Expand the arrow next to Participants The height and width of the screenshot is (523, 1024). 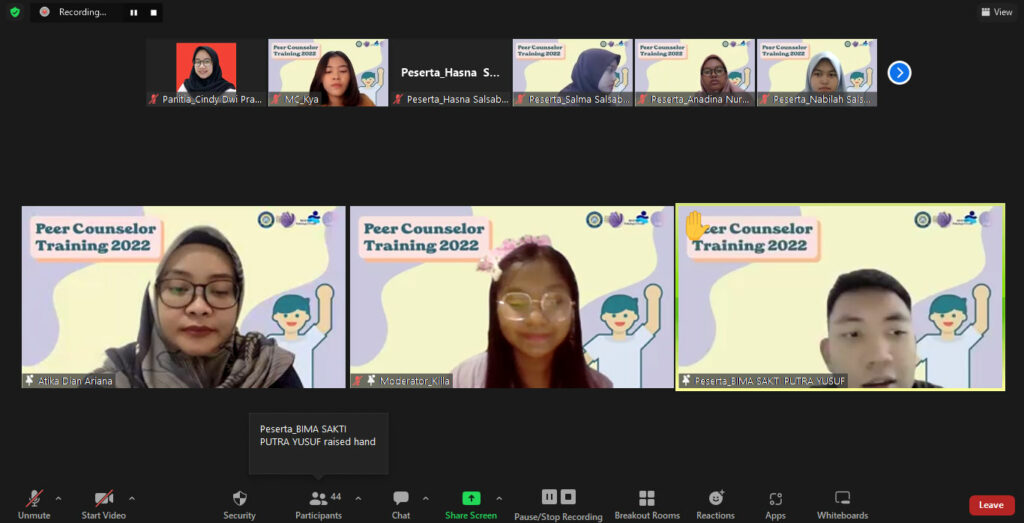click(x=358, y=498)
